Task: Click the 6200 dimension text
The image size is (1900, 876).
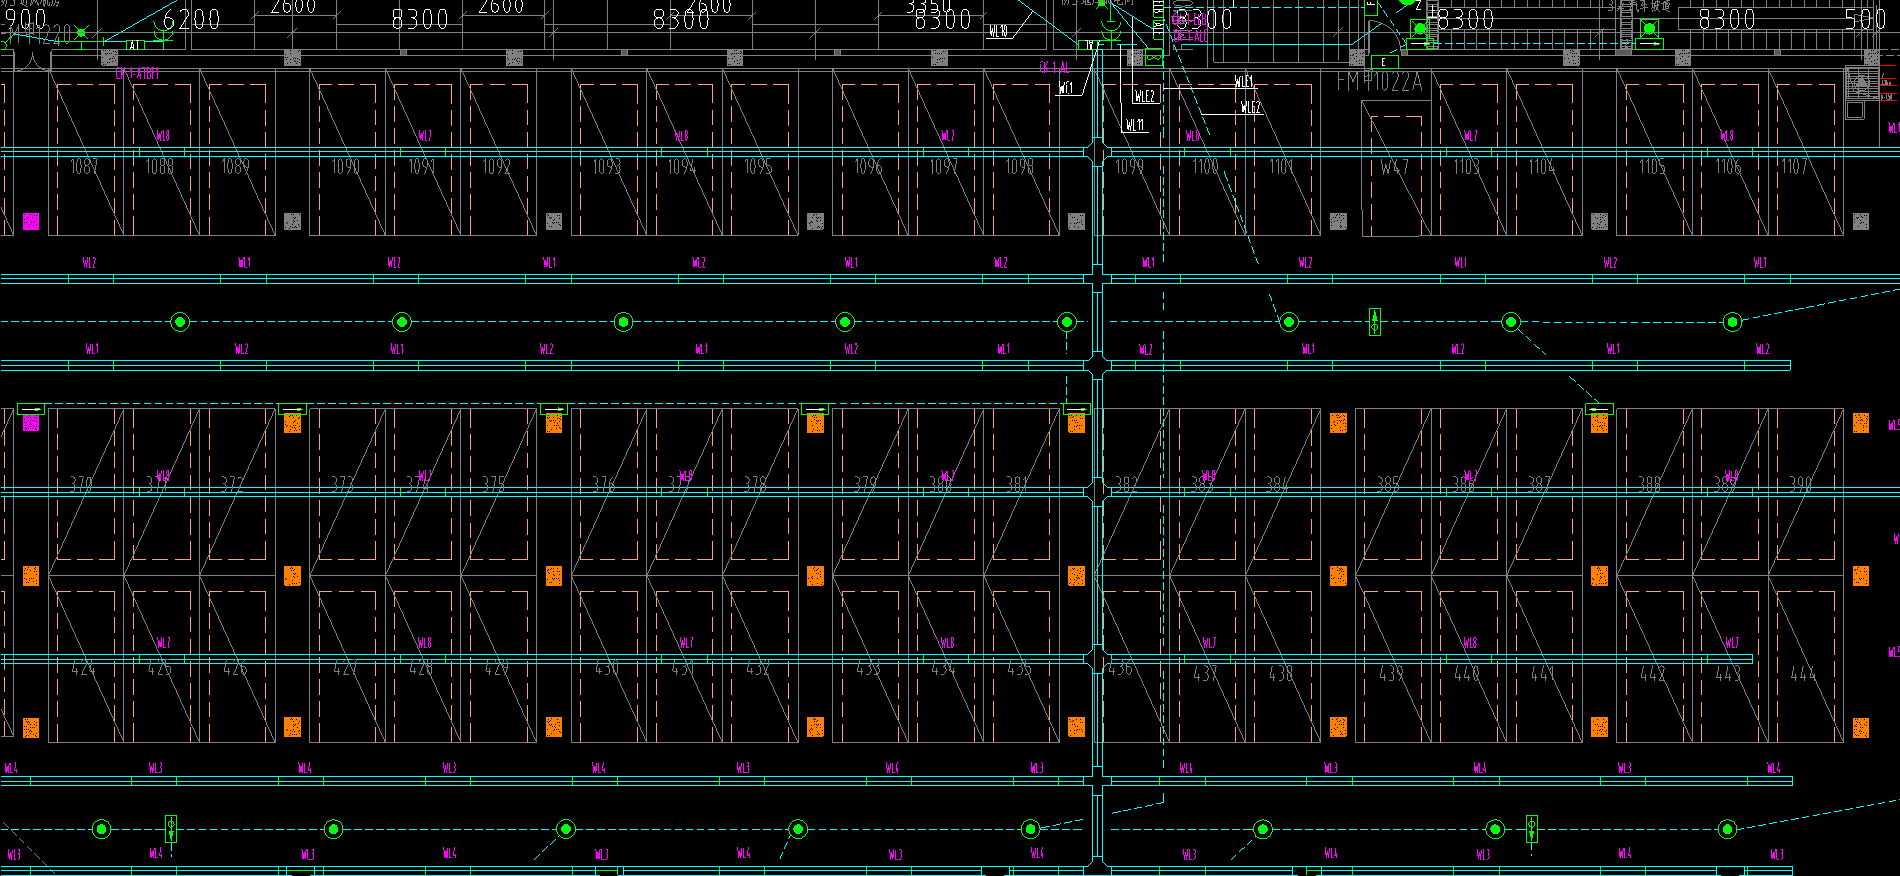Action: click(191, 20)
